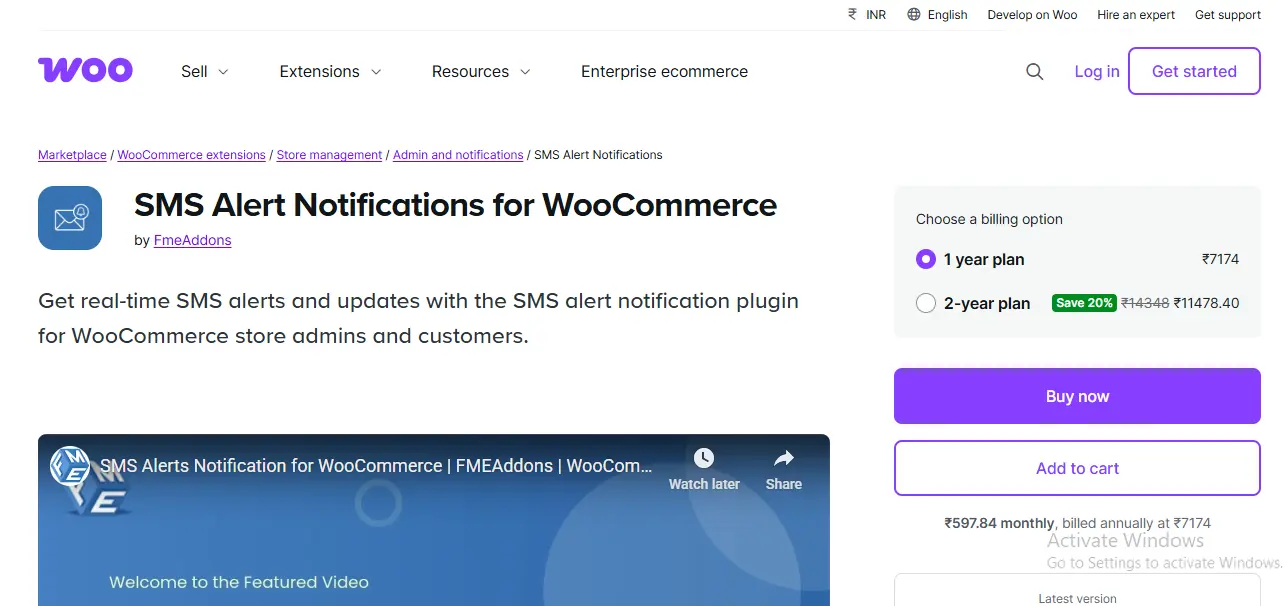Viewport: 1284px width, 606px height.
Task: Click the Share icon on the video
Action: 783,458
